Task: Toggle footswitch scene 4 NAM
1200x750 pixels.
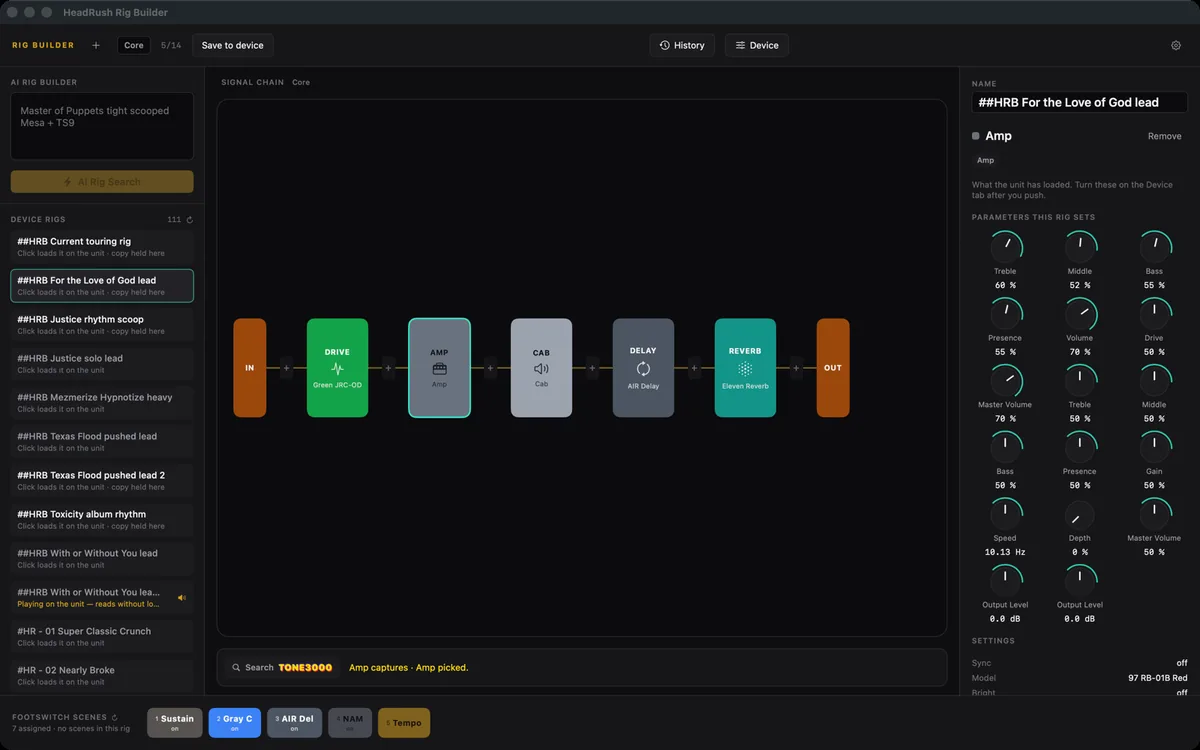Action: point(350,723)
